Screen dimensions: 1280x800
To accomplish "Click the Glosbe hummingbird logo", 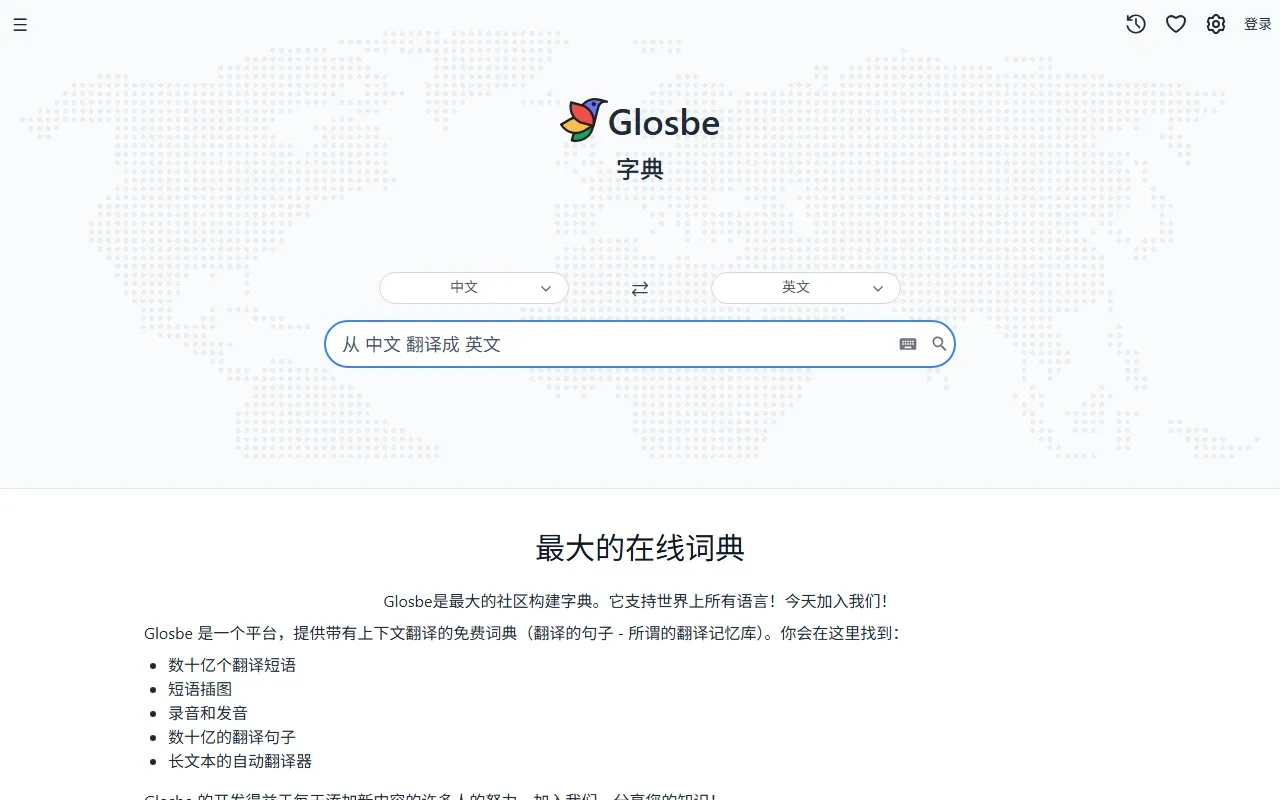I will pyautogui.click(x=583, y=118).
